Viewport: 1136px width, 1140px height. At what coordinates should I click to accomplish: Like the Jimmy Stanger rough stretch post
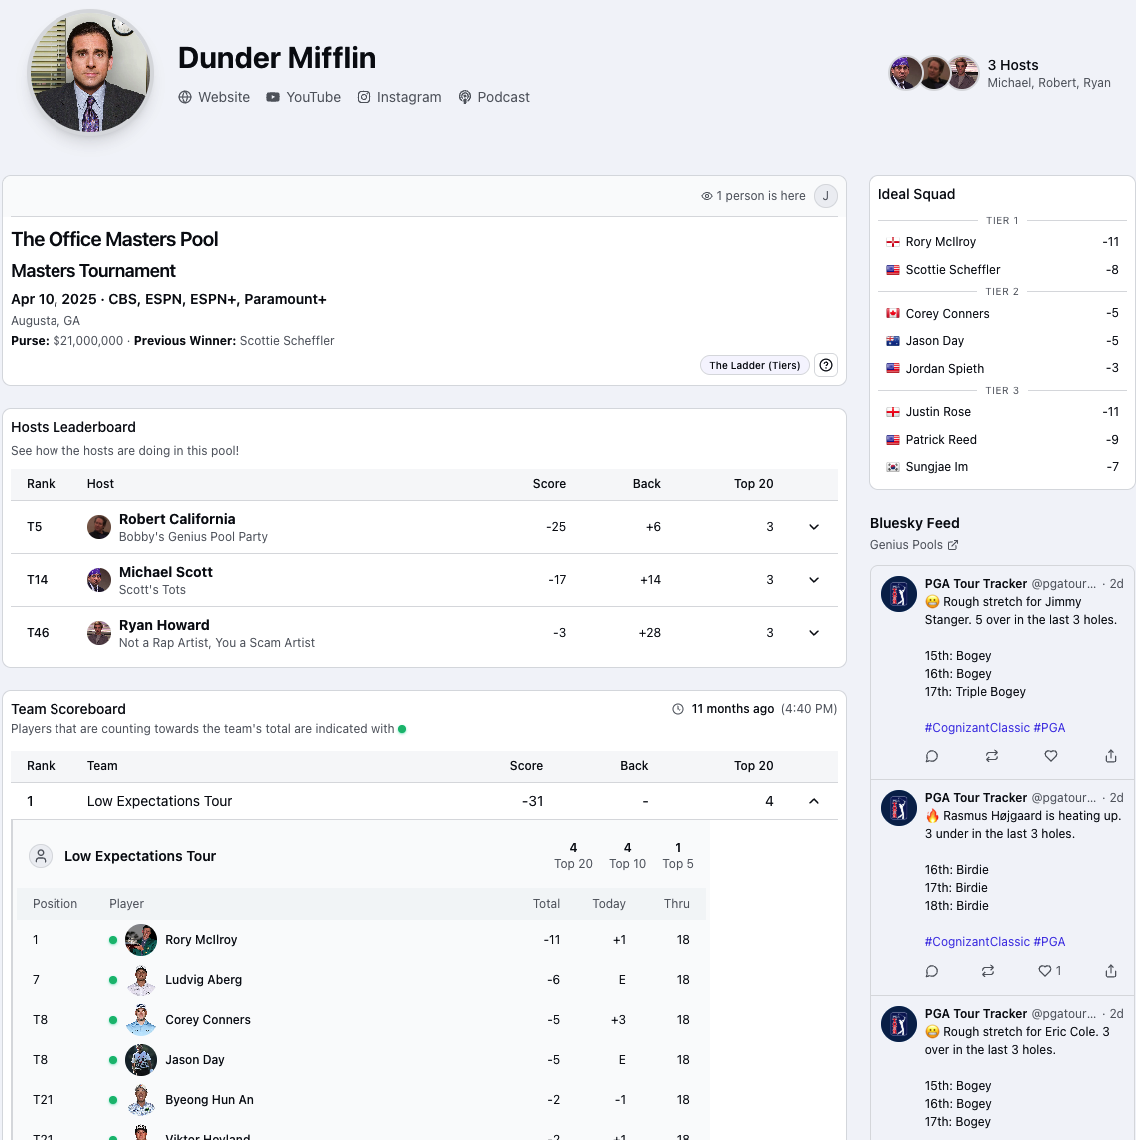point(1051,757)
